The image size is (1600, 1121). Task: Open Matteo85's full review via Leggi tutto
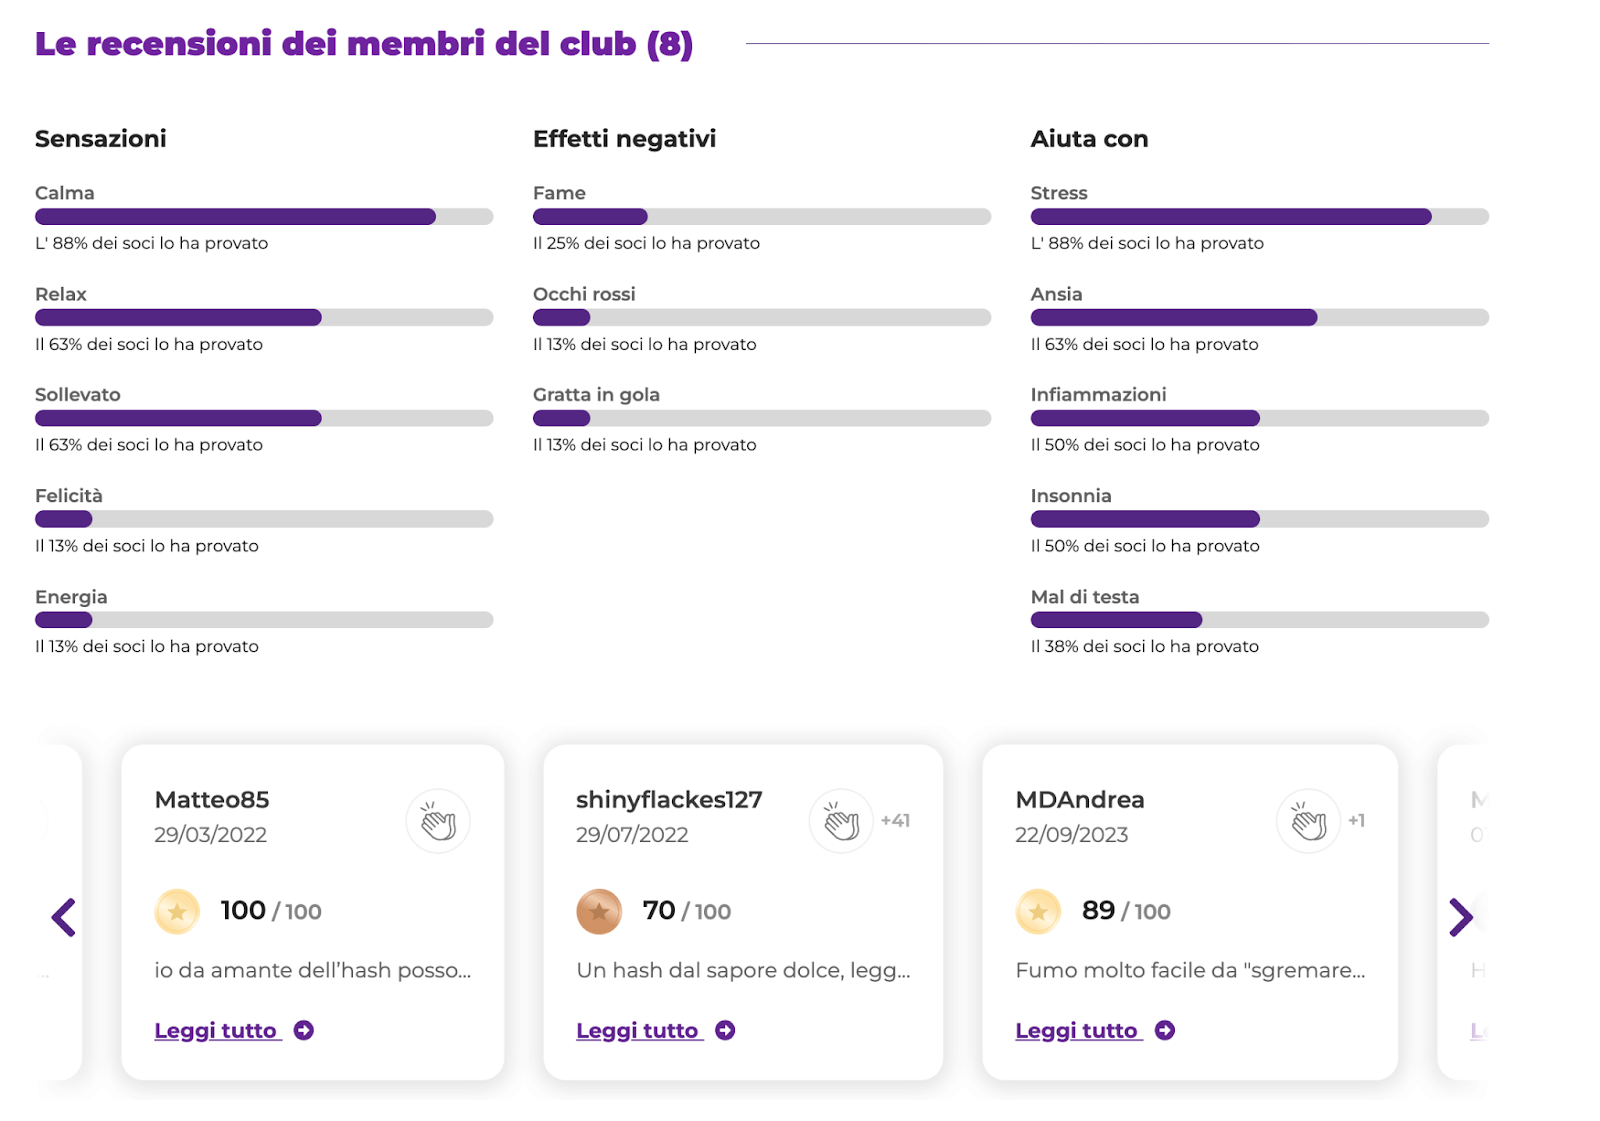(216, 1030)
